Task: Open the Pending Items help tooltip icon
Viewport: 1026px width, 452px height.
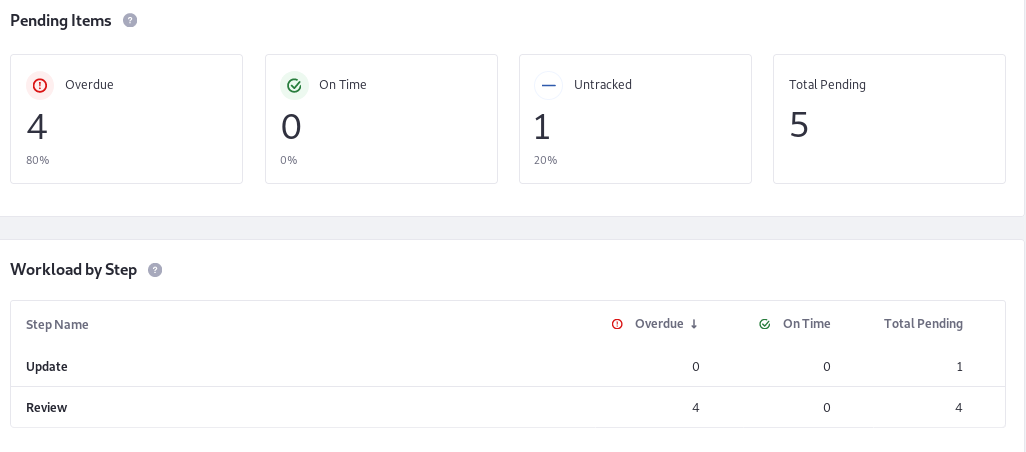Action: pyautogui.click(x=130, y=20)
